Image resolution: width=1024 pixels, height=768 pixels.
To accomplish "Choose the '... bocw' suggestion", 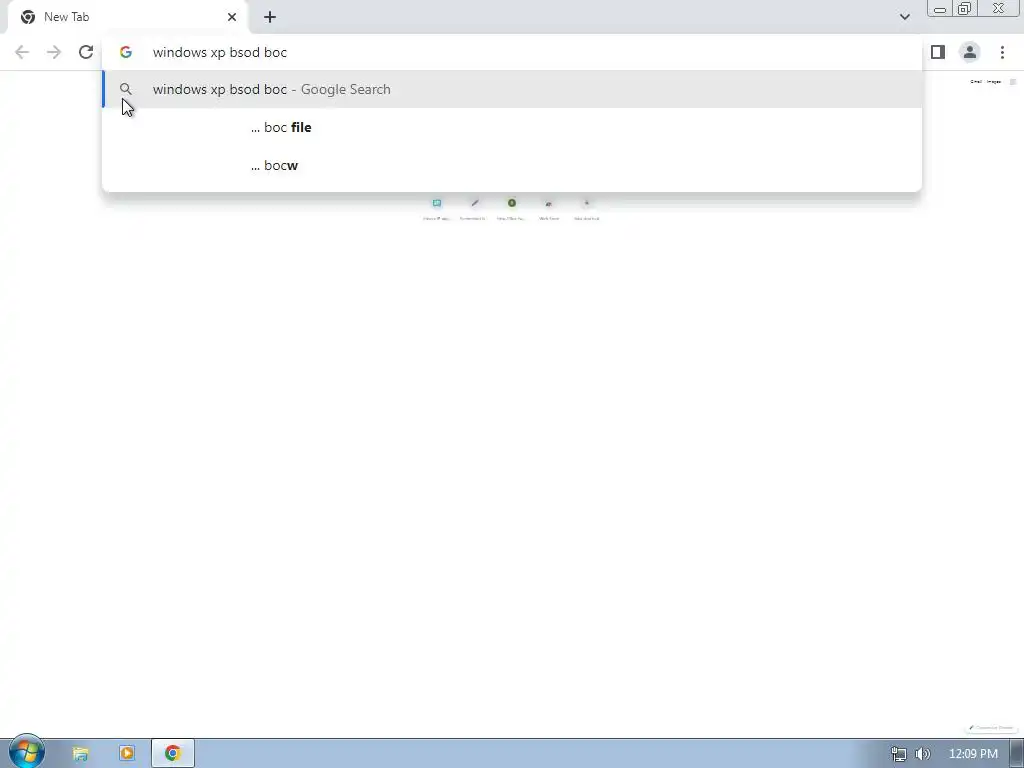I will pyautogui.click(x=512, y=165).
